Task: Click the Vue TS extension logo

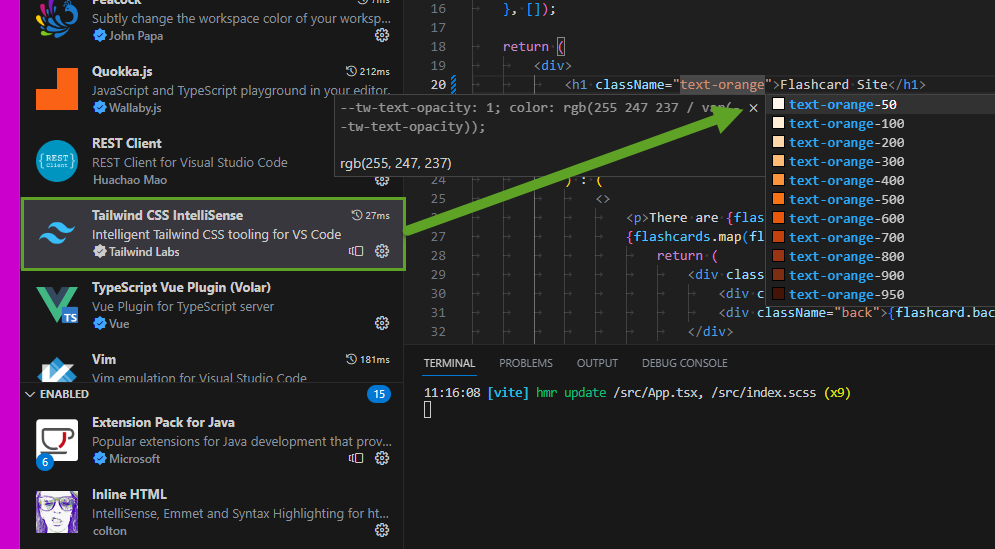Action: 57,305
